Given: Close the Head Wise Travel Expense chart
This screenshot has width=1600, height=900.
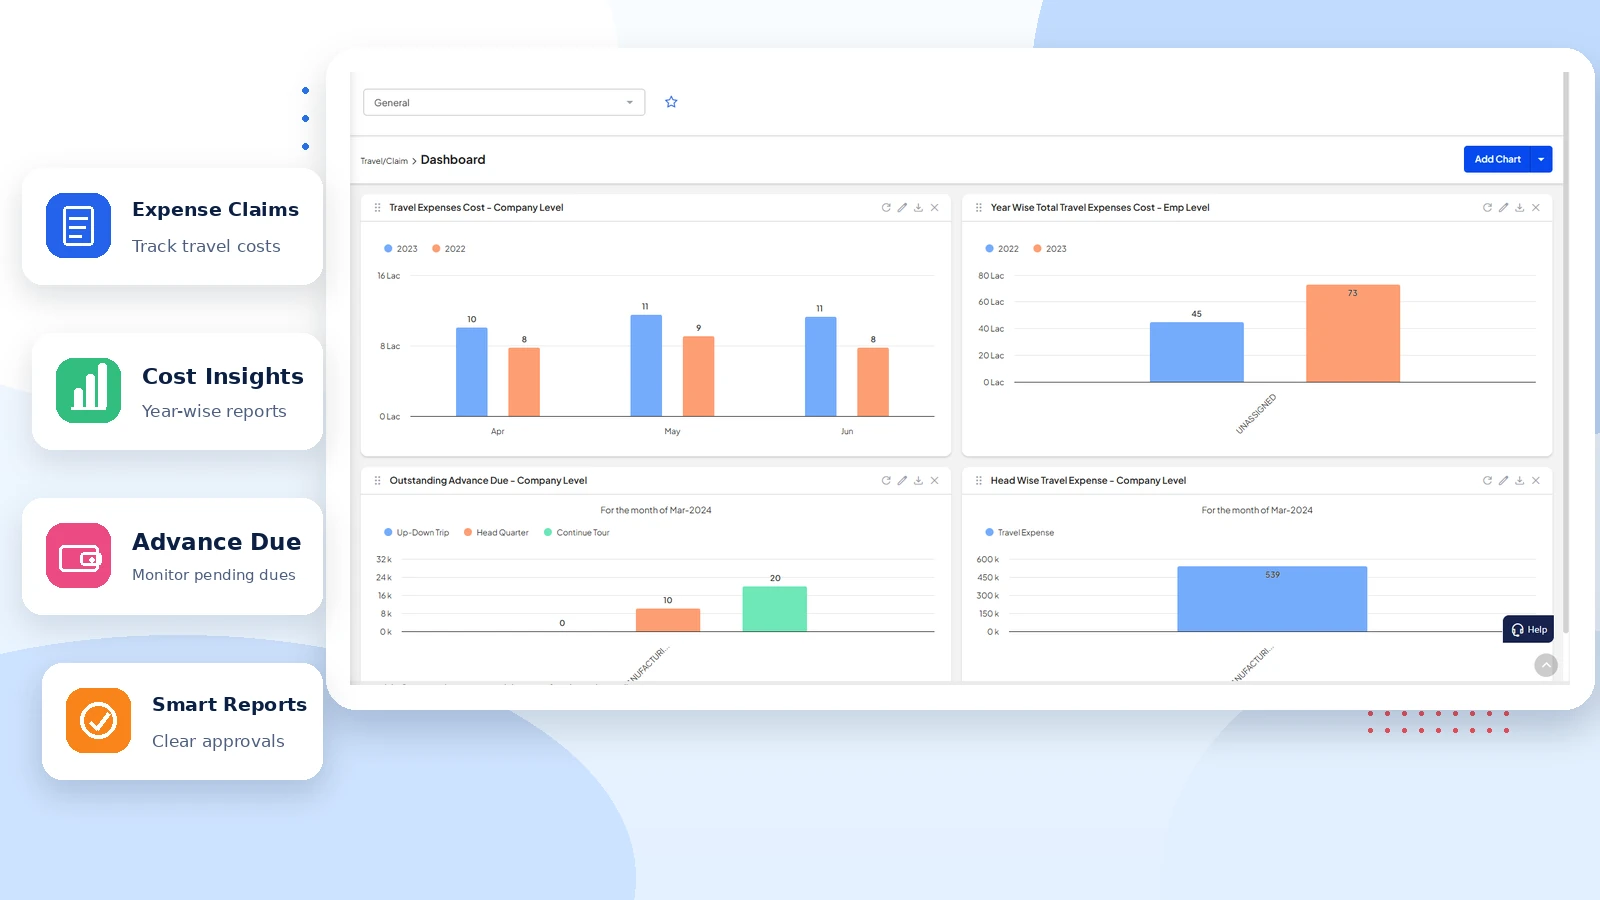Looking at the screenshot, I should pyautogui.click(x=1536, y=481).
